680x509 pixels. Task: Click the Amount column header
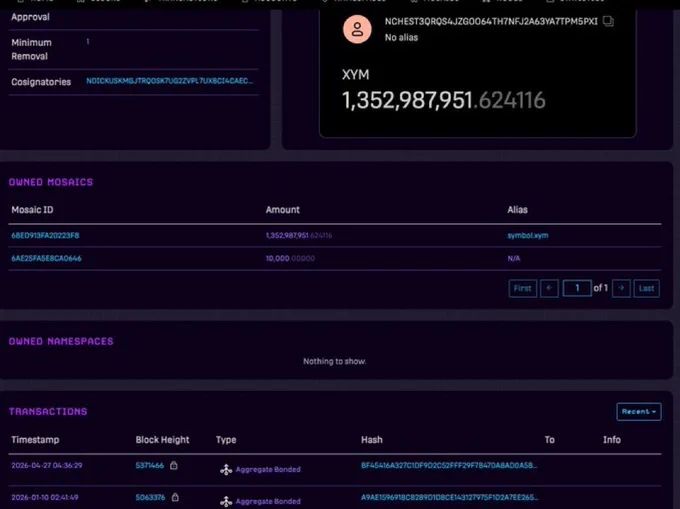[283, 210]
